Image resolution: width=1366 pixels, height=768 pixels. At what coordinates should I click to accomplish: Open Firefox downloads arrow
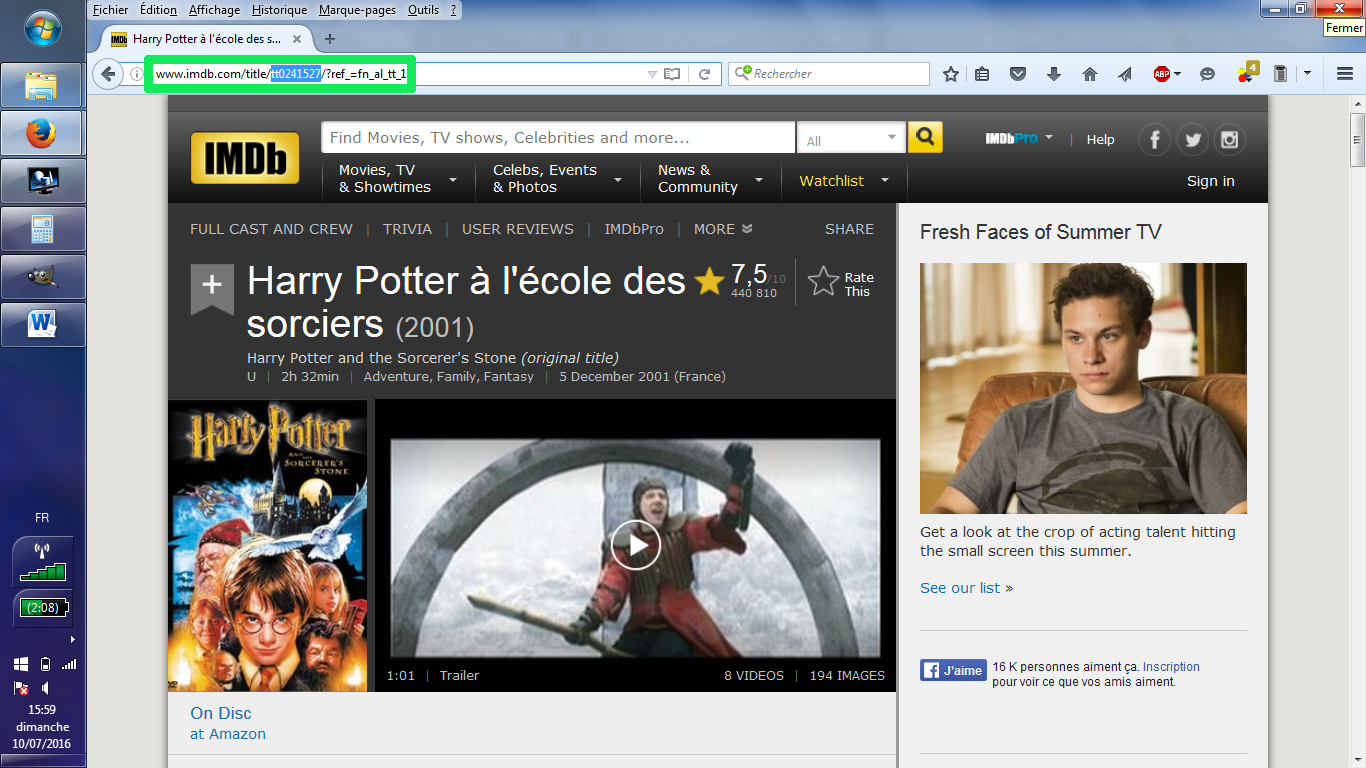click(1054, 74)
